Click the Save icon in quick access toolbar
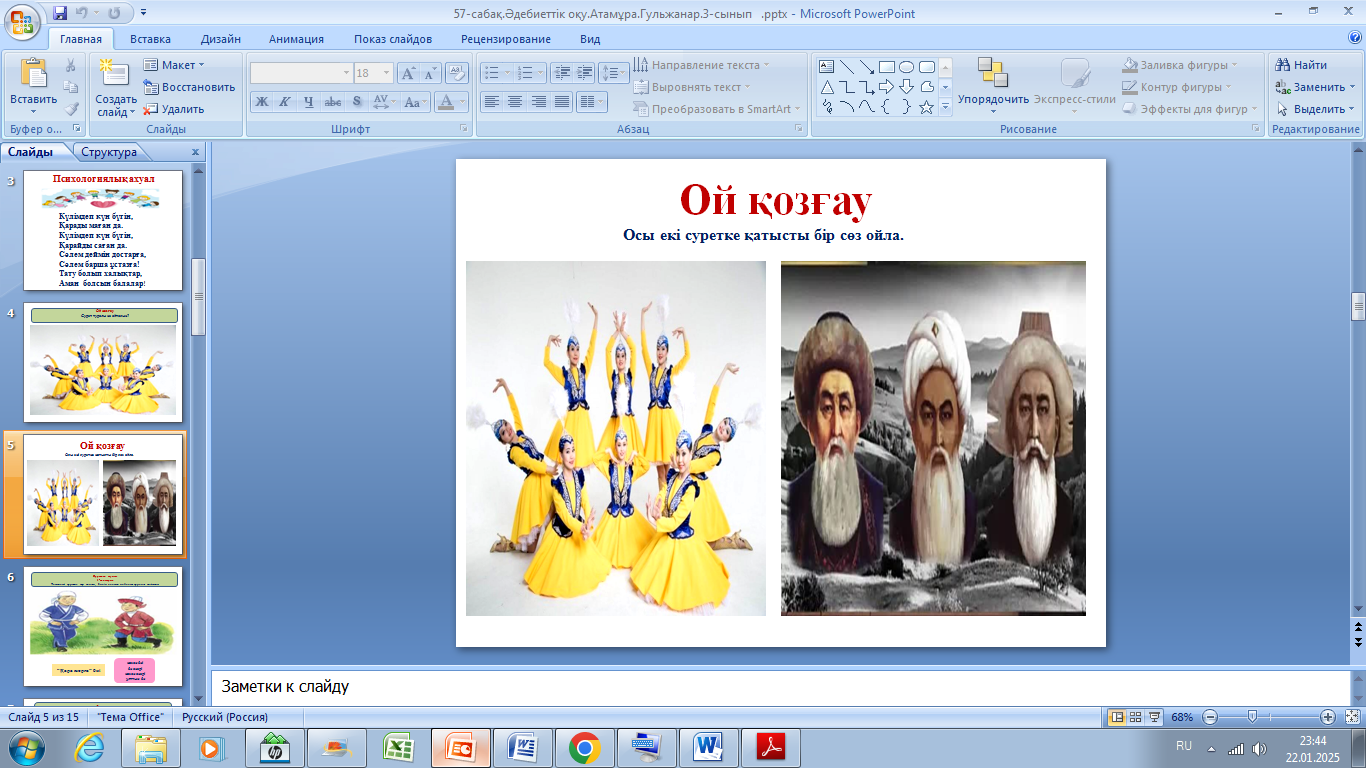 pyautogui.click(x=60, y=14)
